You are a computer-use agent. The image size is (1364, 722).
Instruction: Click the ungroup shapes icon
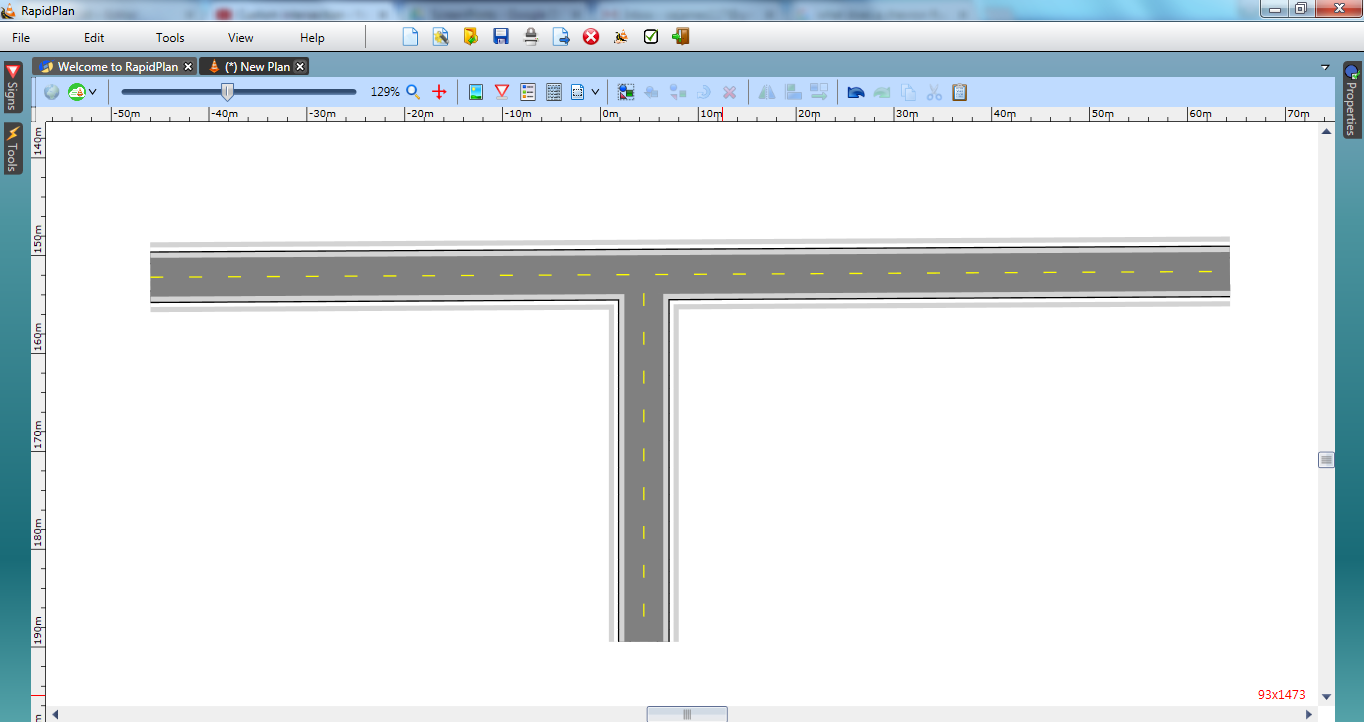[678, 92]
